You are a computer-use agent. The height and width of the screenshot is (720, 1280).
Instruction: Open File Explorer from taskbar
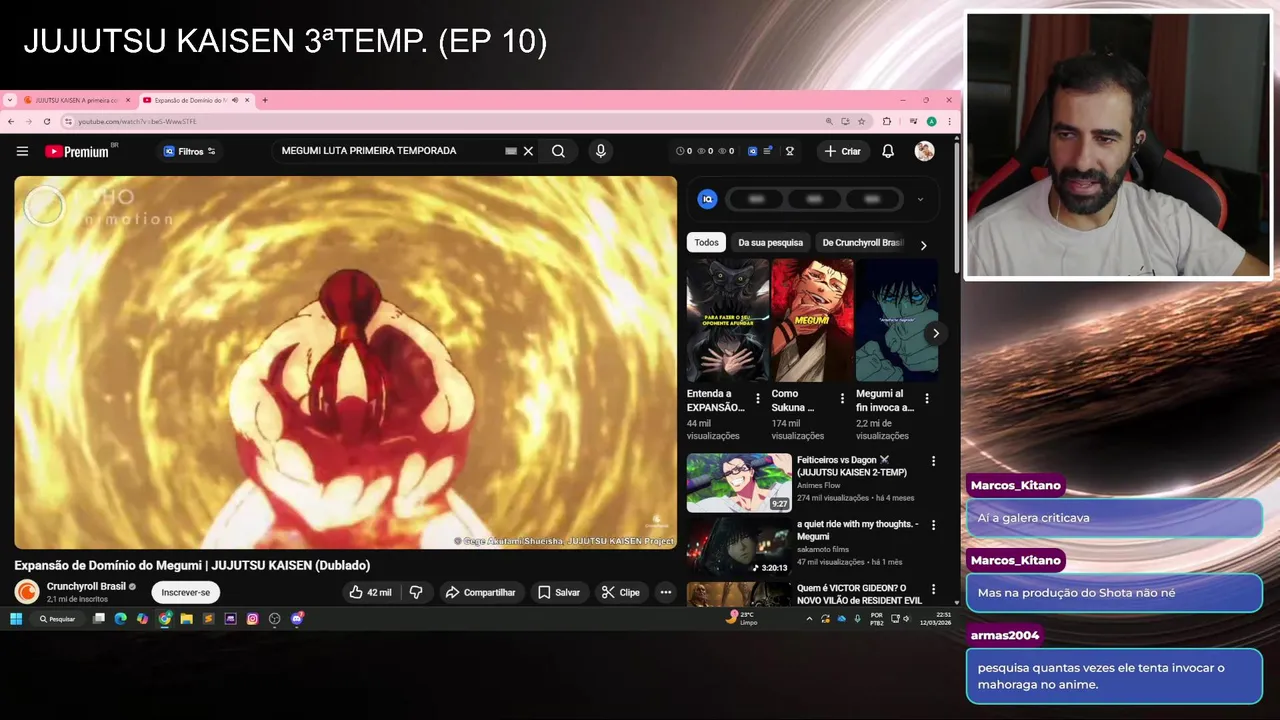pyautogui.click(x=186, y=619)
